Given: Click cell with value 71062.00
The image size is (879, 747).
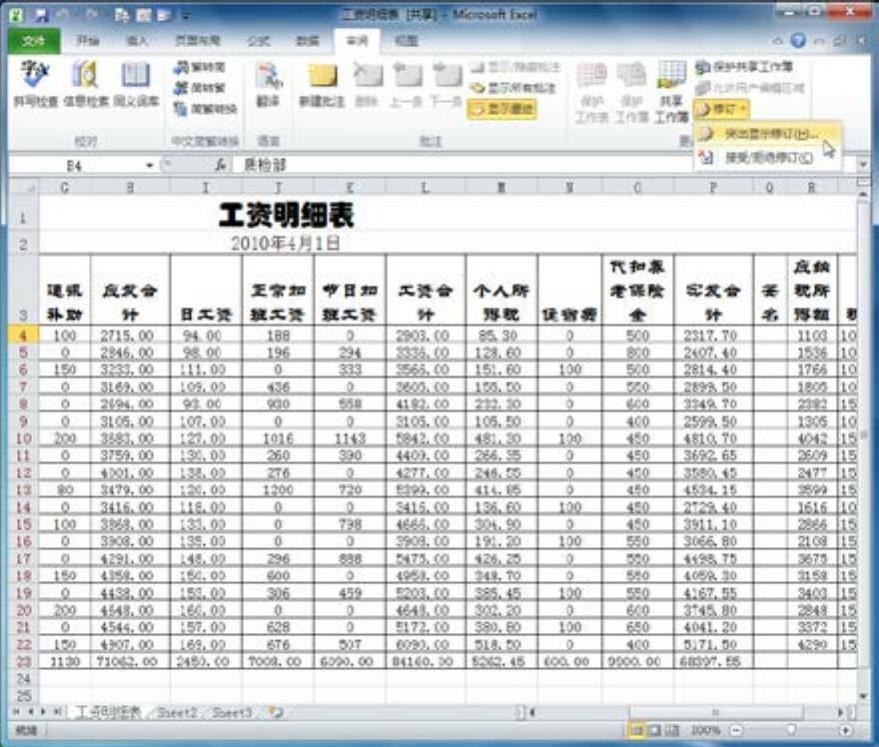Looking at the screenshot, I should 130,661.
